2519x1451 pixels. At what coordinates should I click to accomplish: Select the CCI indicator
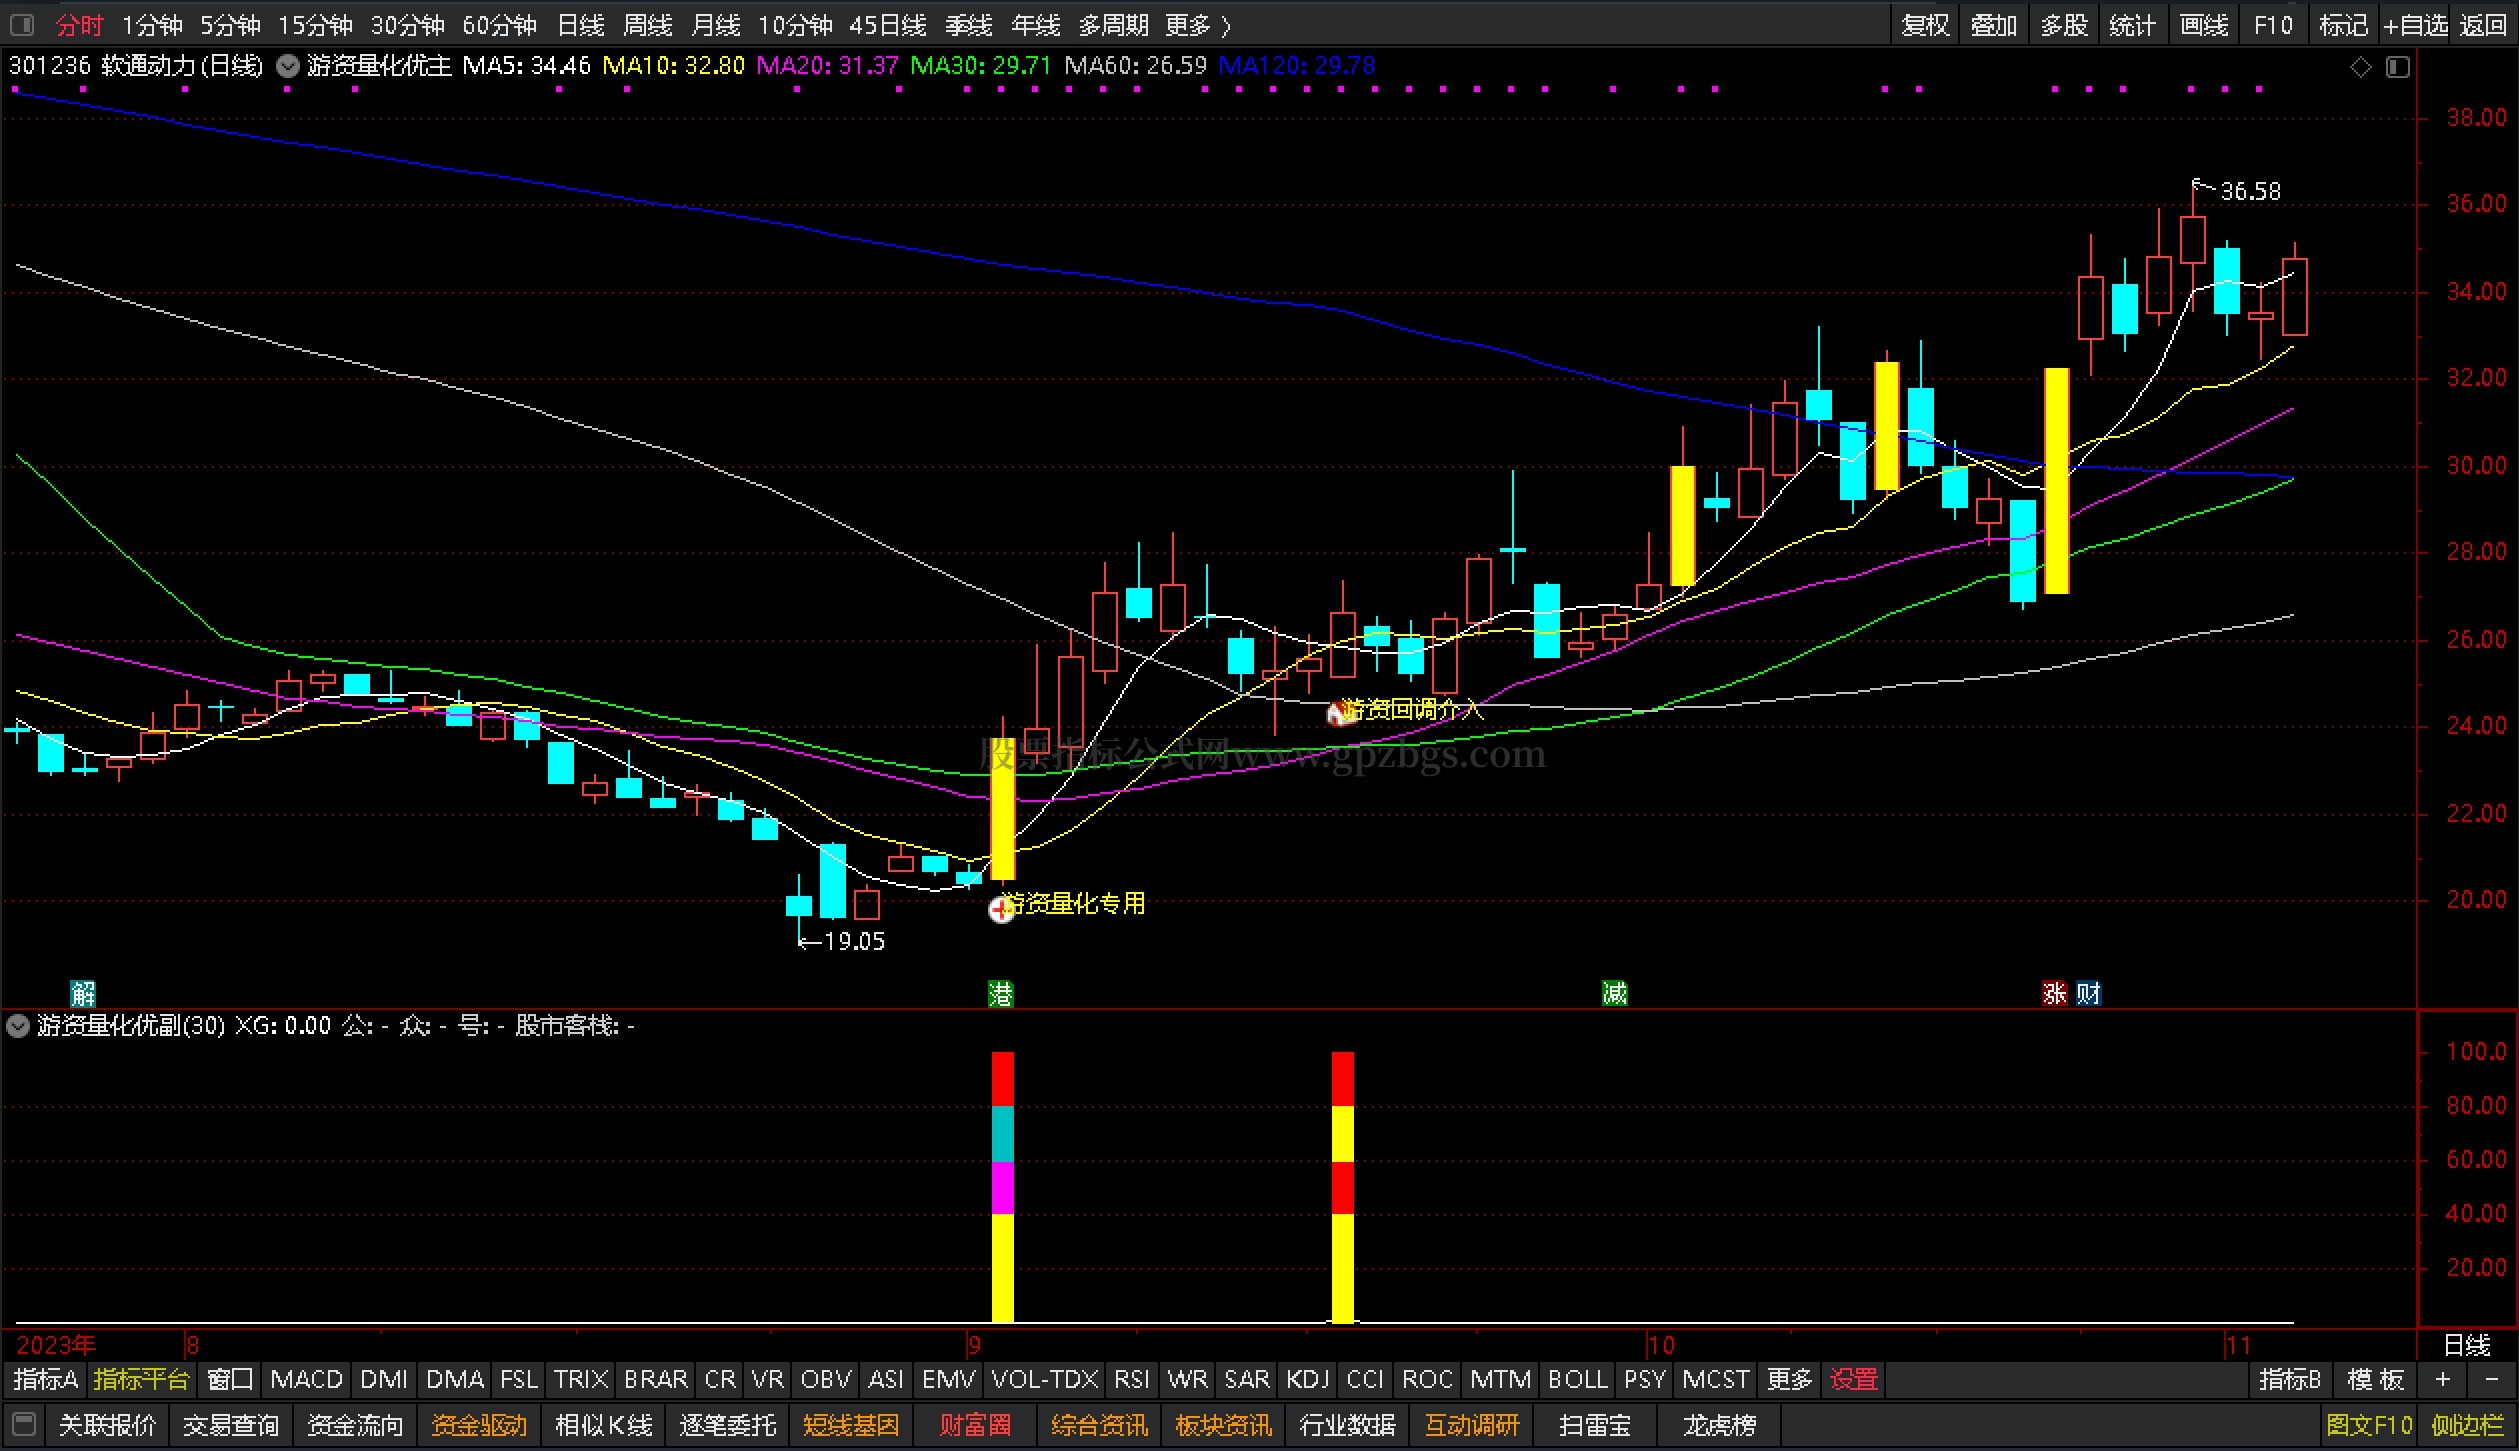(1365, 1380)
